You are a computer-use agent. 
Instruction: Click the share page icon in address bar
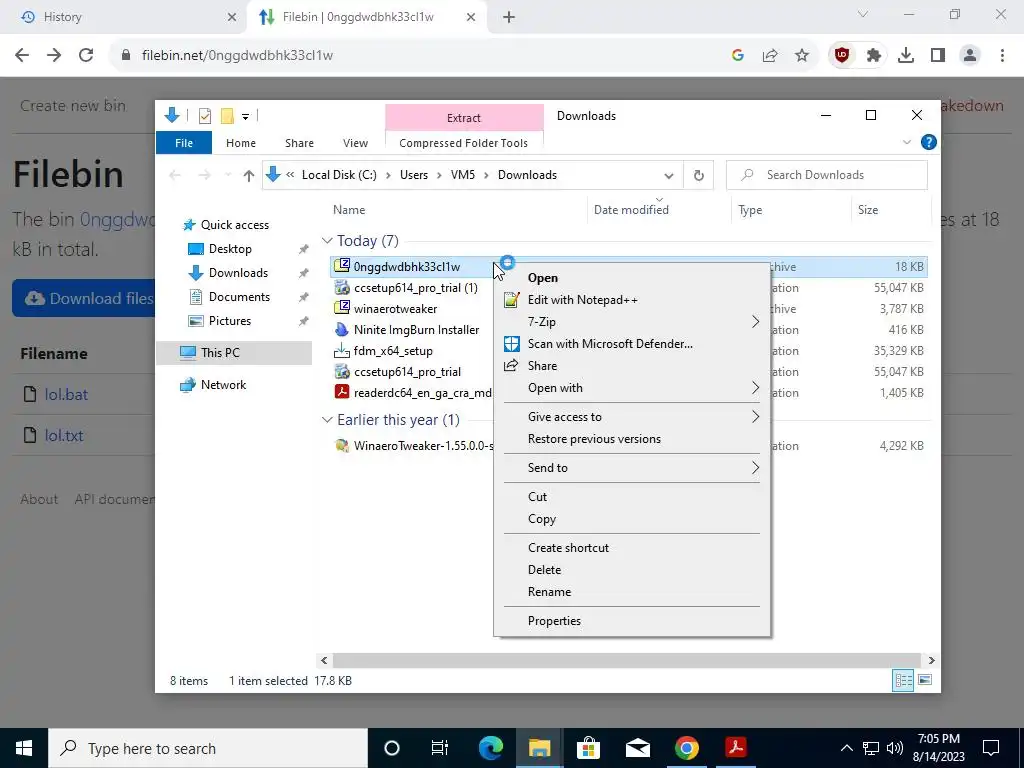point(770,56)
